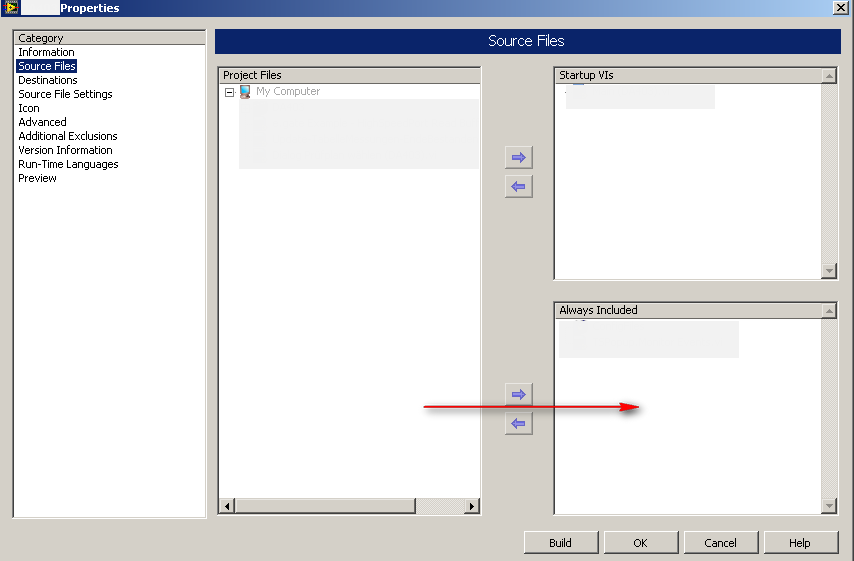Screen dimensions: 854x561
Task: Click Startup VIs scroll down arrow
Action: tap(829, 271)
